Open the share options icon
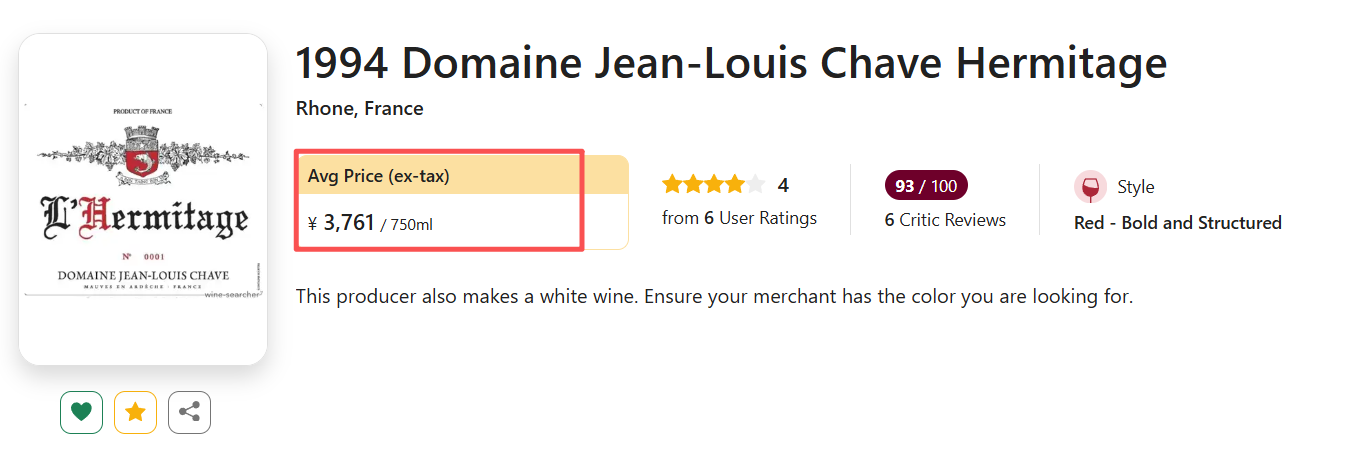This screenshot has width=1349, height=454. point(189,412)
